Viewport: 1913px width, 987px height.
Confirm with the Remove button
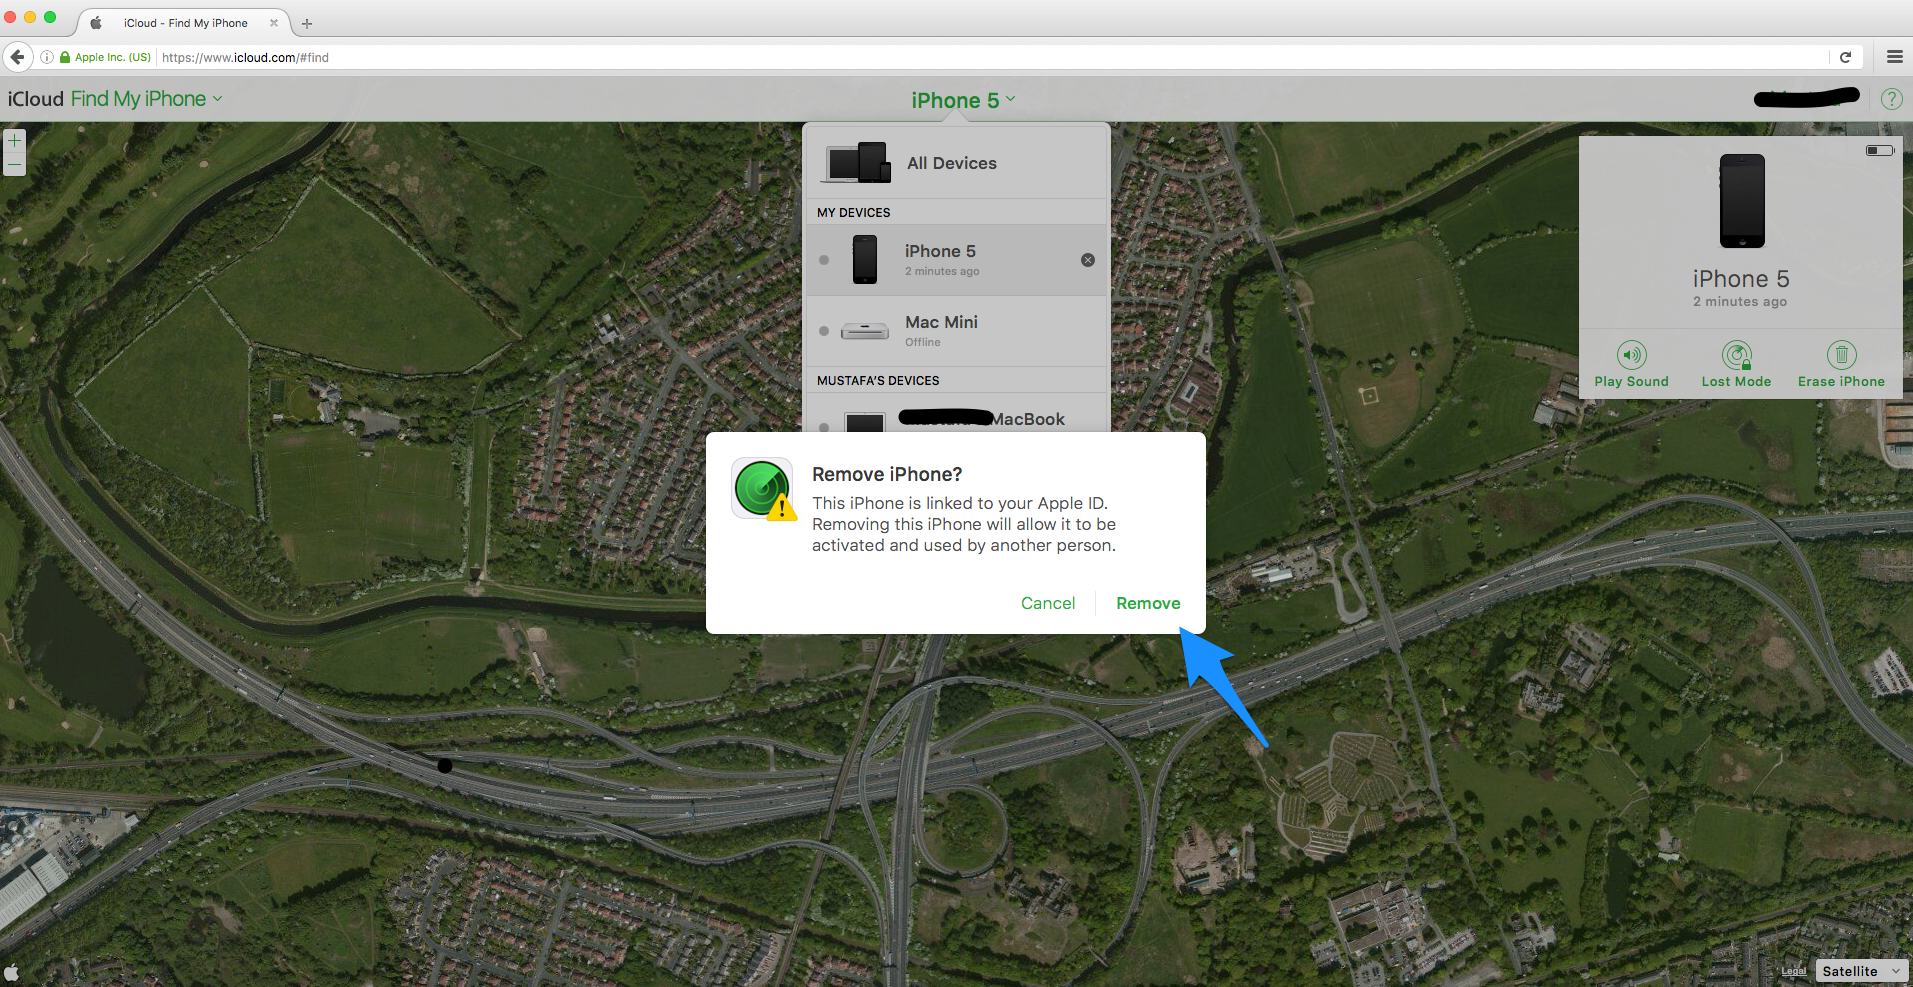click(x=1148, y=603)
